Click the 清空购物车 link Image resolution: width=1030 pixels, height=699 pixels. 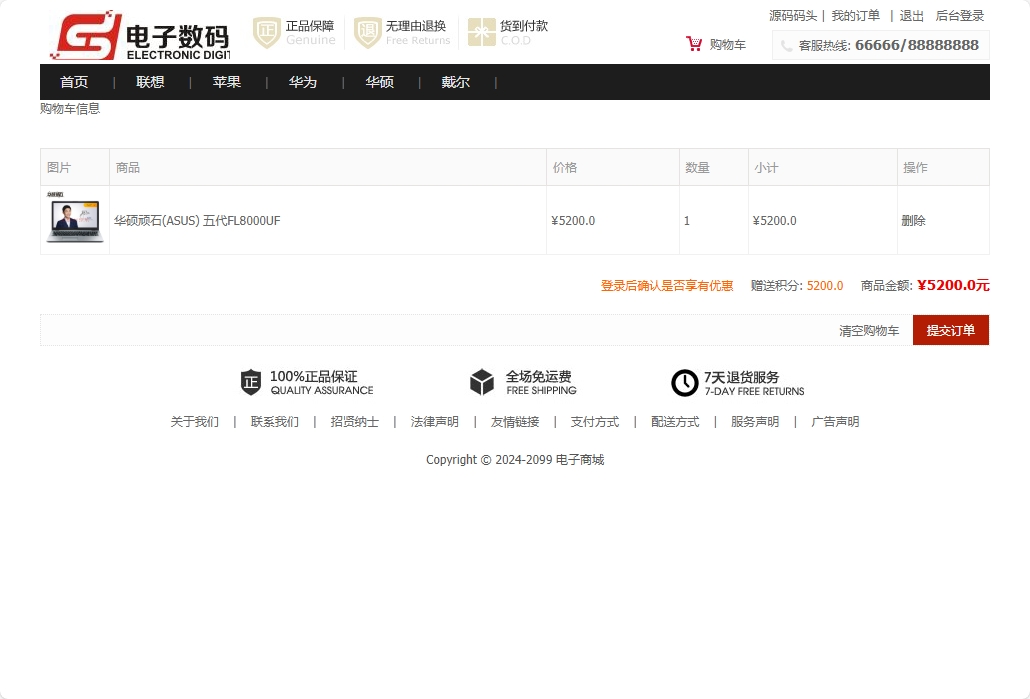click(x=868, y=331)
